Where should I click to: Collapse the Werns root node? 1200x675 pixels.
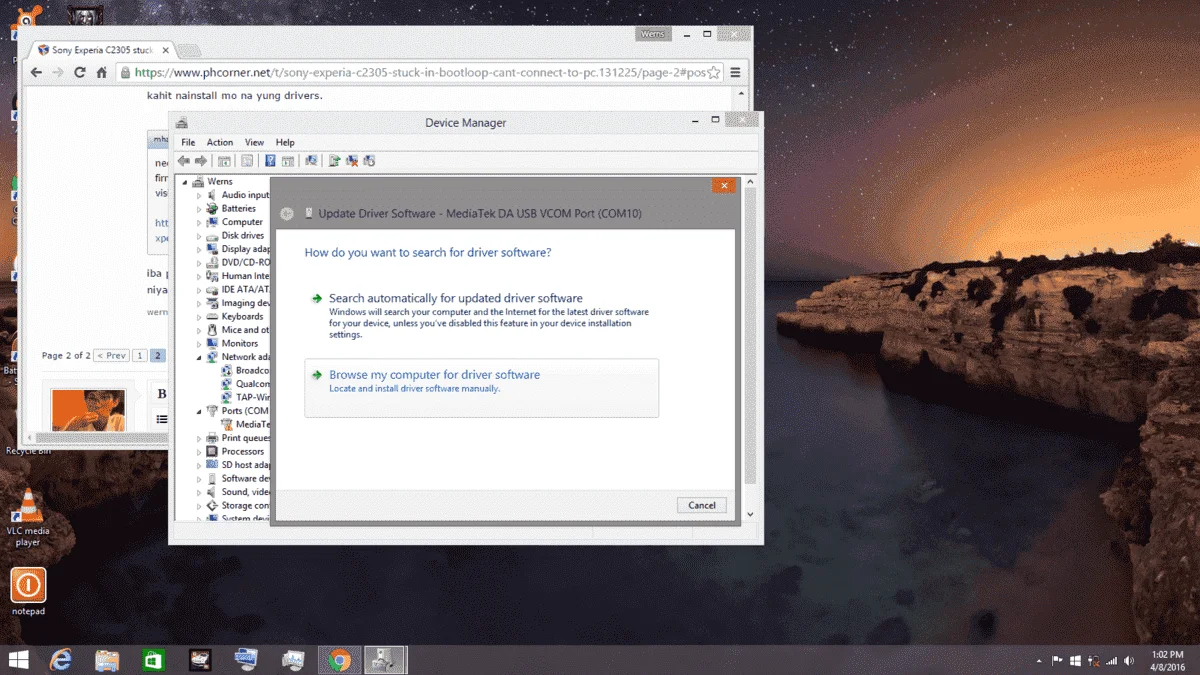184,182
